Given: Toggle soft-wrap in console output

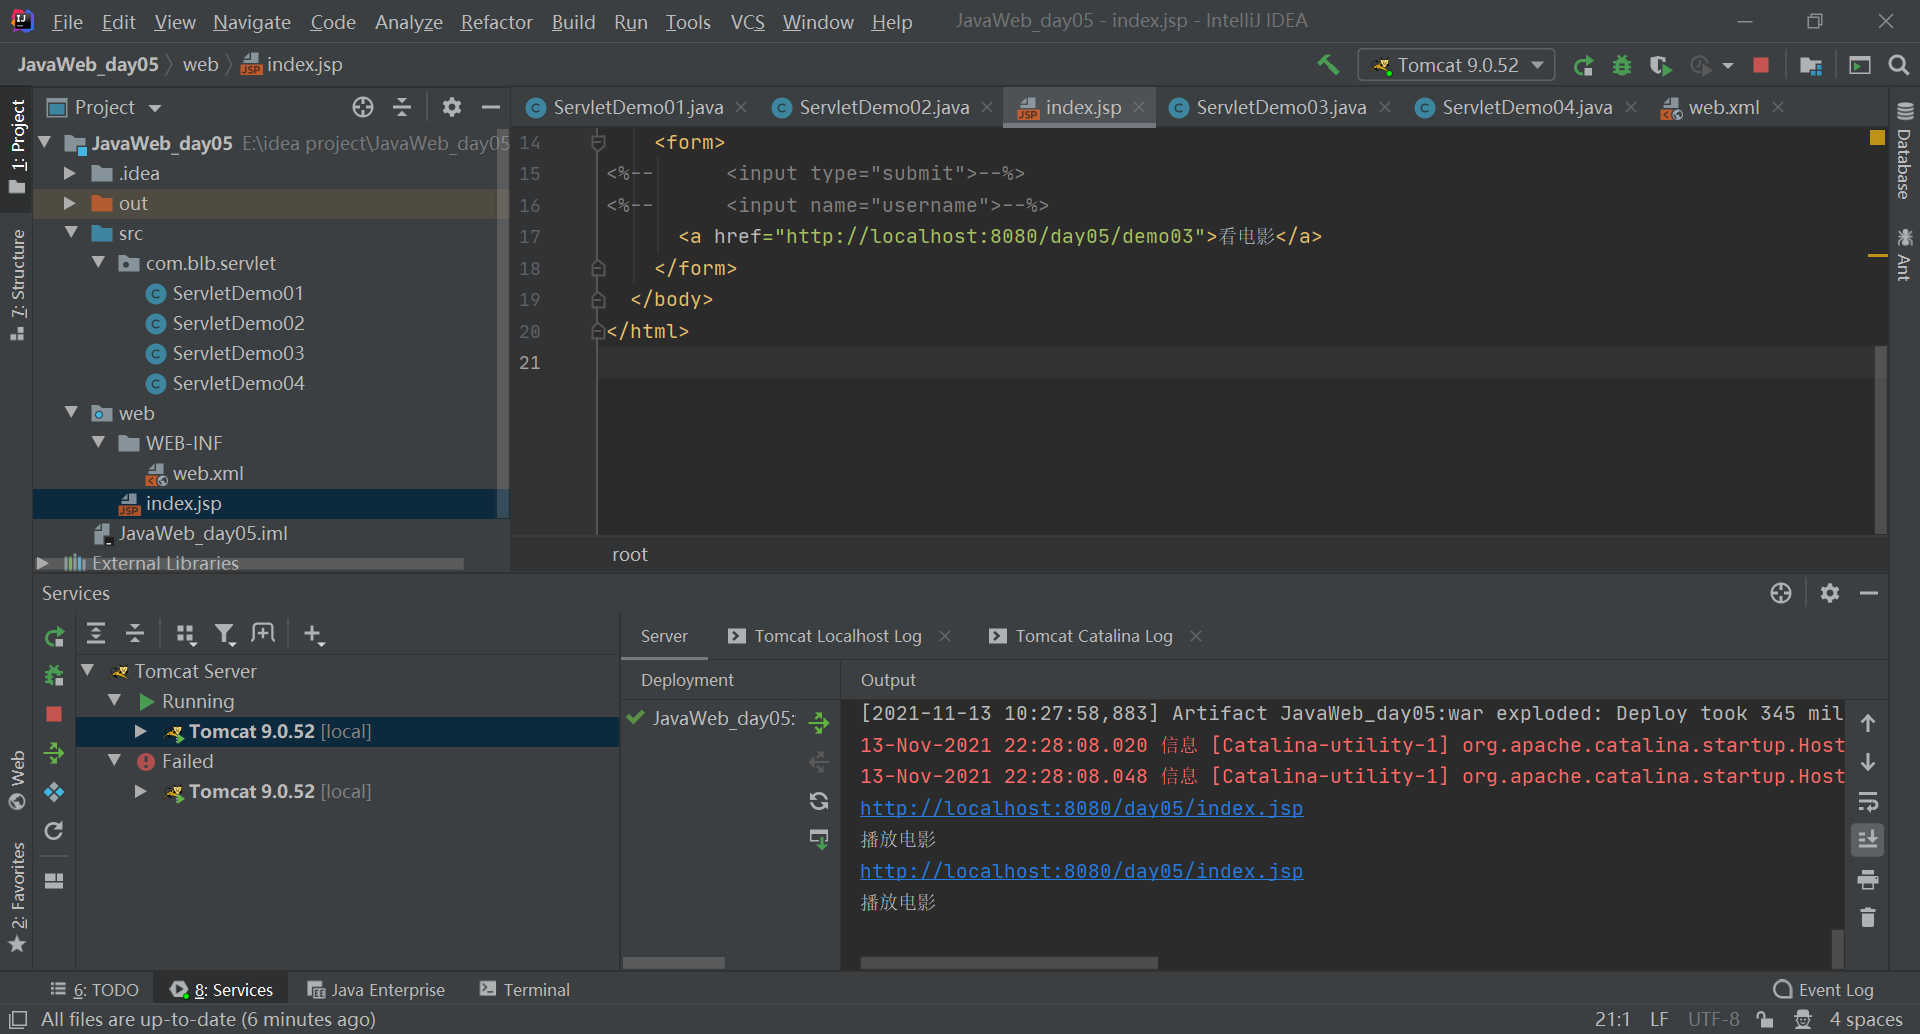Looking at the screenshot, I should click(x=1868, y=802).
